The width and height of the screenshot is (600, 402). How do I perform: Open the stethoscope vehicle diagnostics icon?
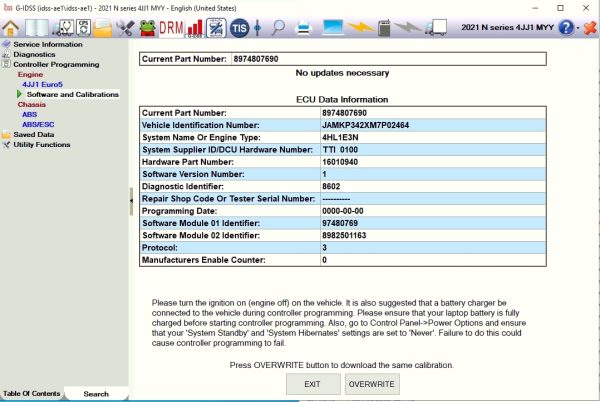[x=64, y=28]
